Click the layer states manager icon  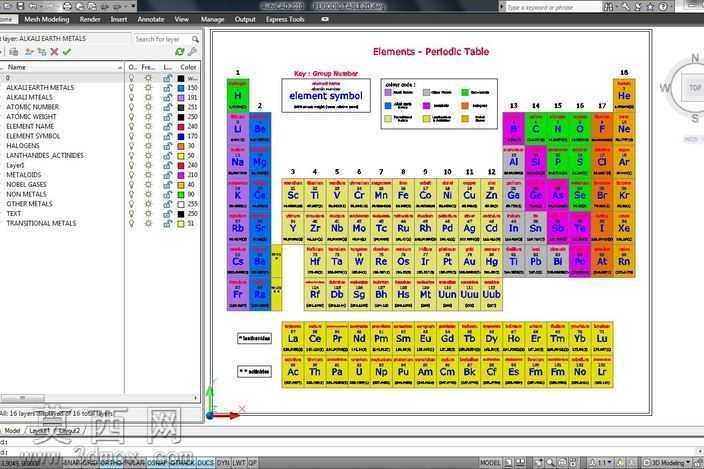(14, 52)
